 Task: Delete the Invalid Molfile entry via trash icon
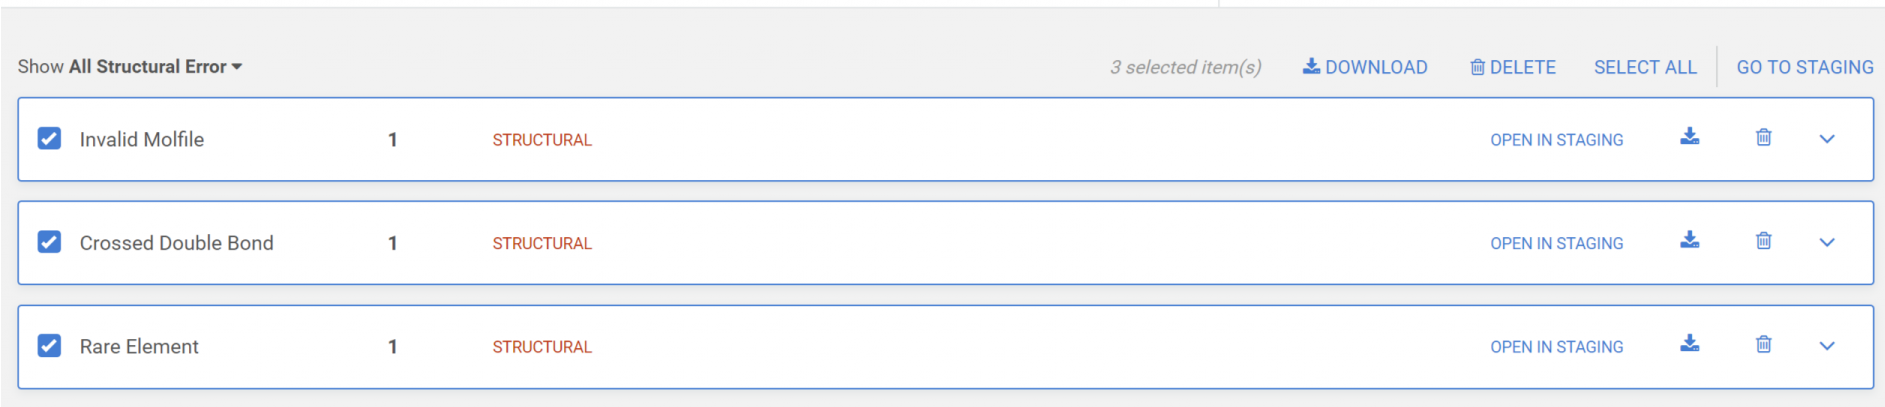tap(1763, 137)
